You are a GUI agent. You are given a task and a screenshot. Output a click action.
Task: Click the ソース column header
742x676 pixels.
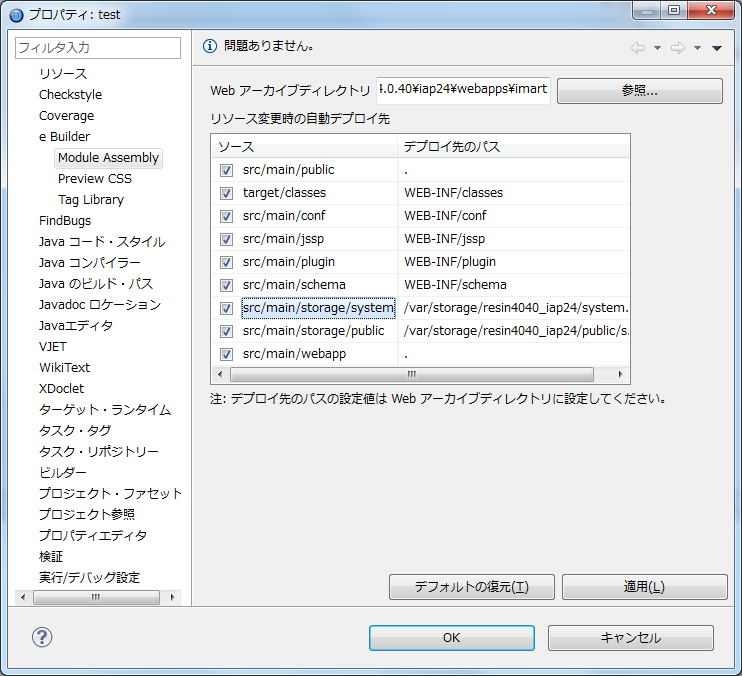304,147
